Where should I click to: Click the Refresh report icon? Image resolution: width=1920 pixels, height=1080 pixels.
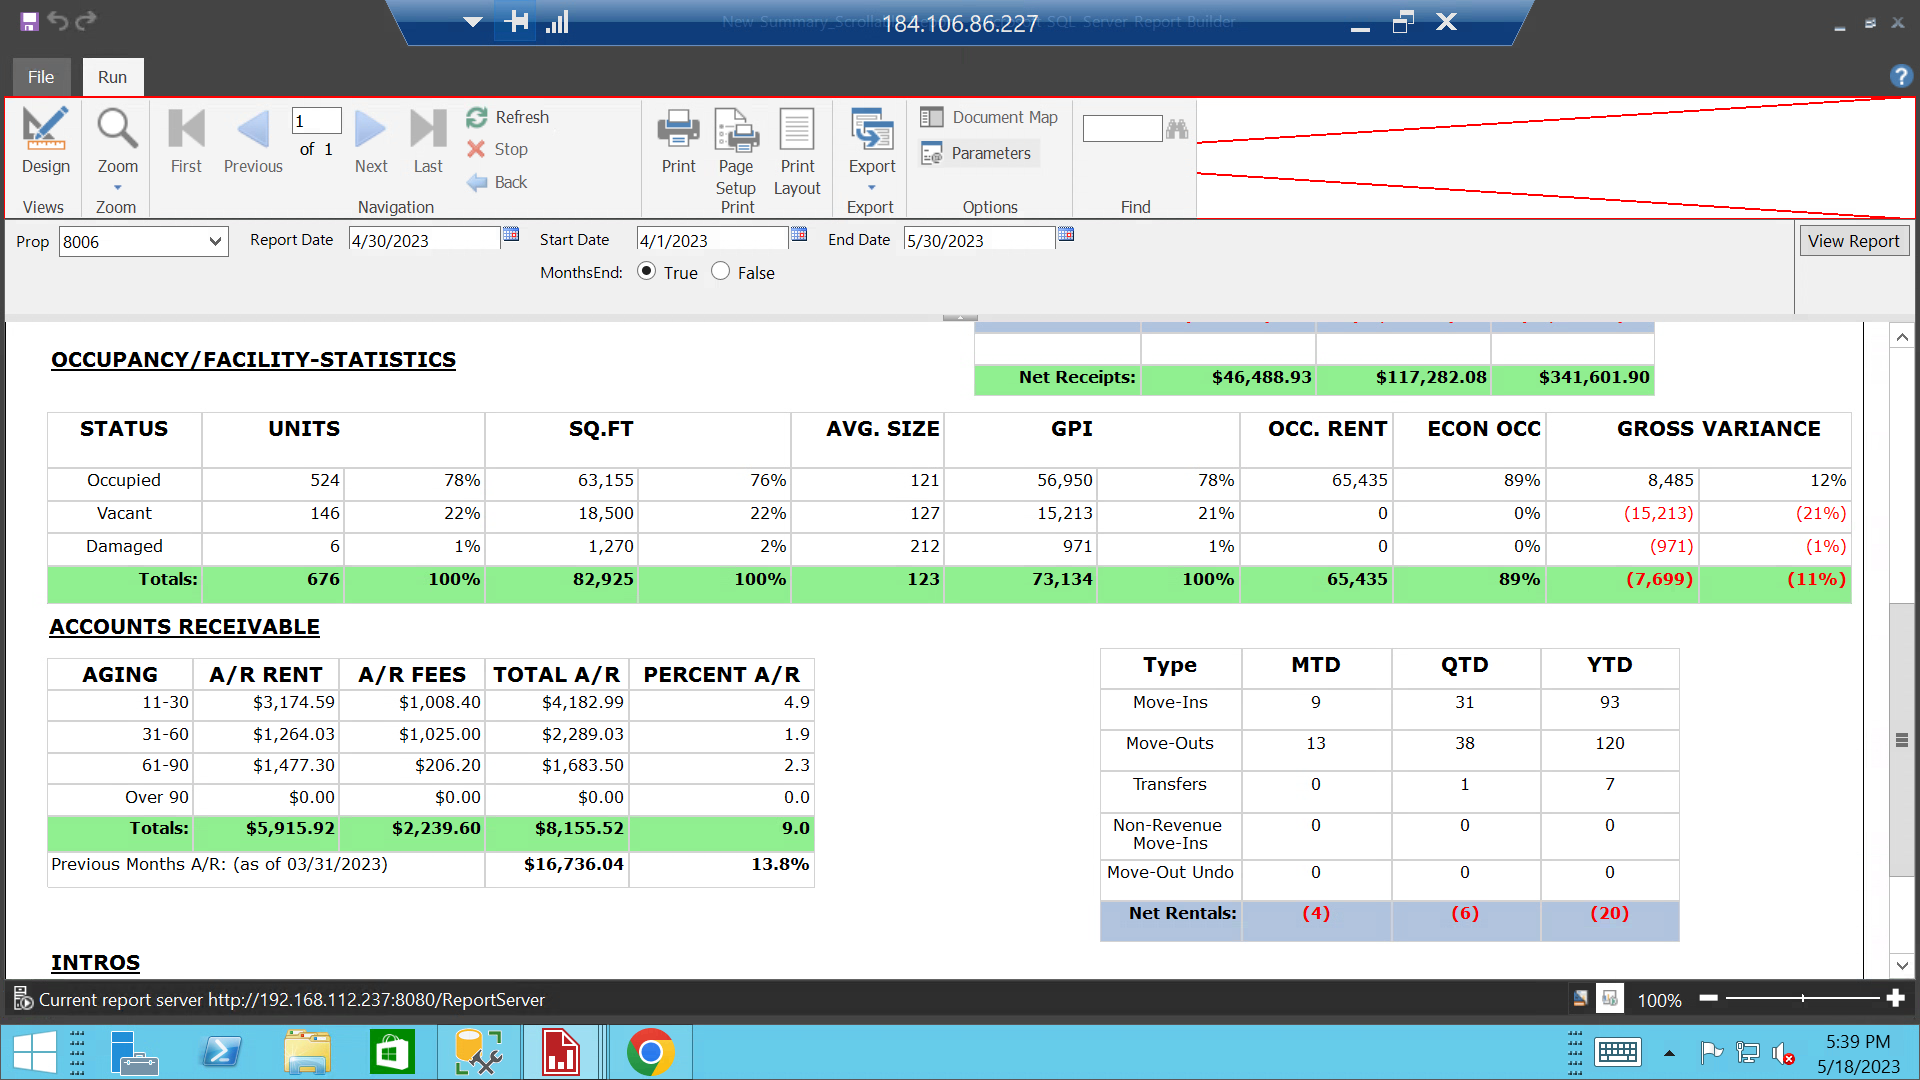click(477, 117)
